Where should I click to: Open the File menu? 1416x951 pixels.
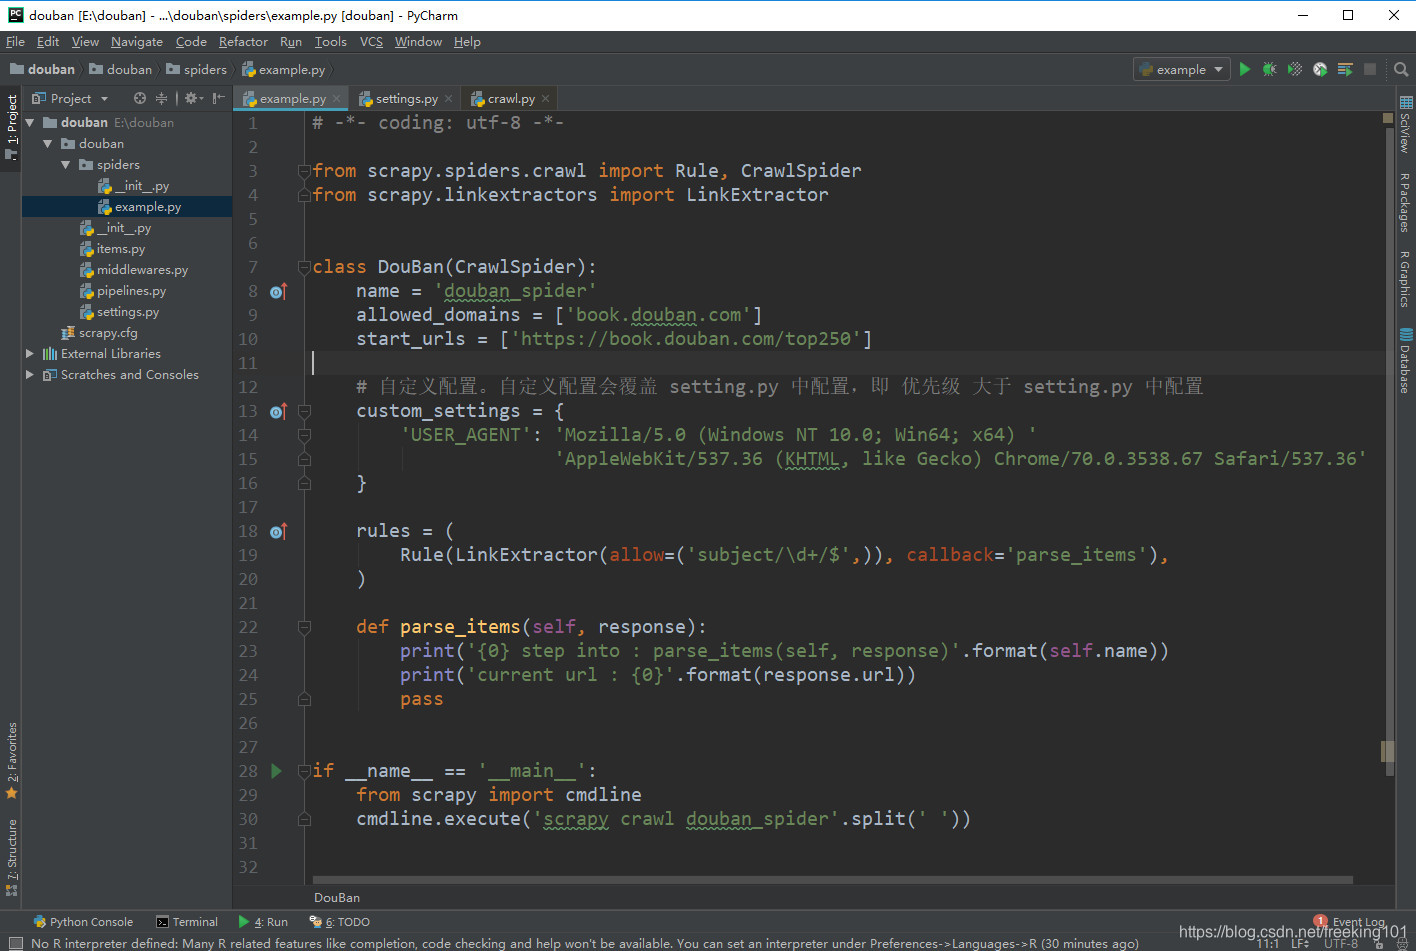click(15, 42)
